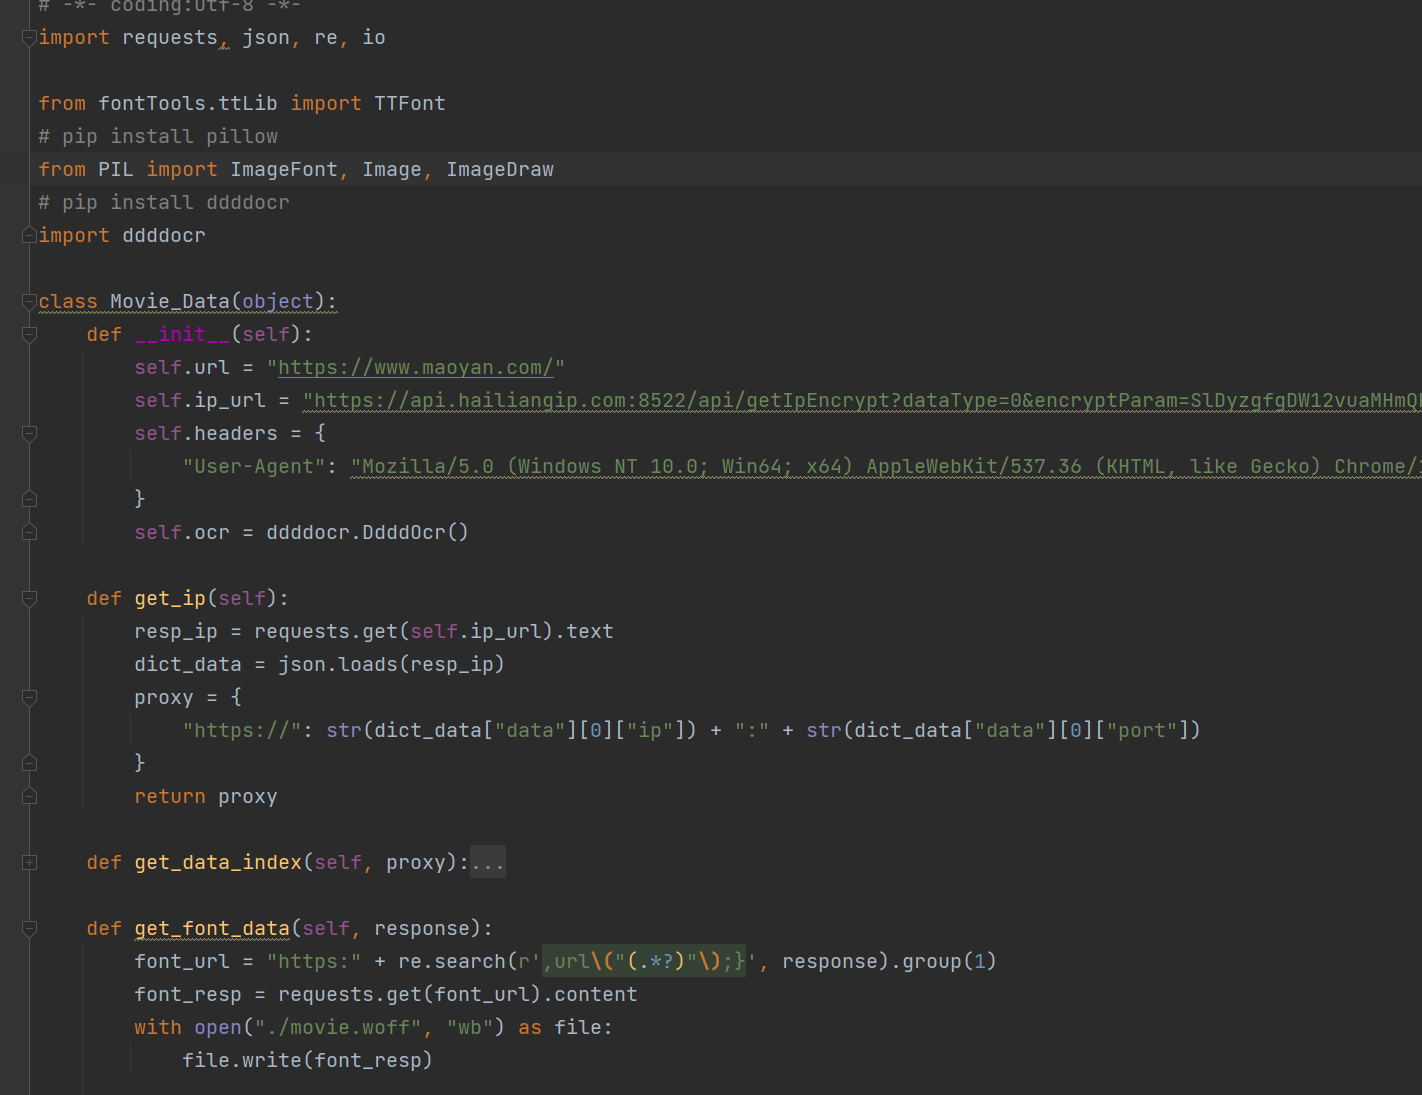Click 'self.ip_url' assignment target
Screen dimensions: 1422x1095
point(200,401)
